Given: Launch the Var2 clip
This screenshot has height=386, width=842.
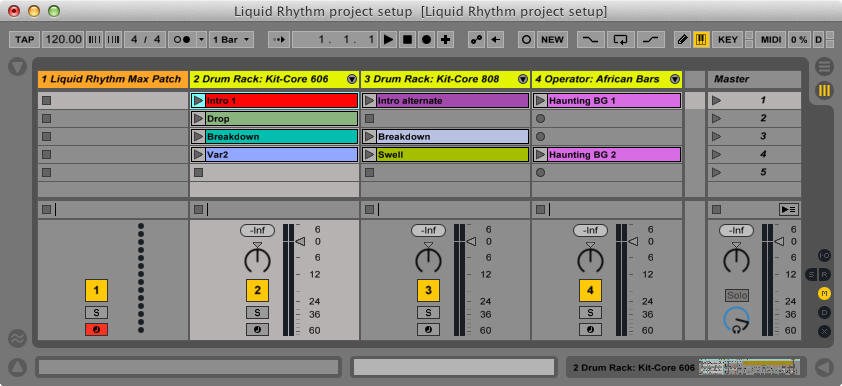Looking at the screenshot, I should click(x=198, y=155).
